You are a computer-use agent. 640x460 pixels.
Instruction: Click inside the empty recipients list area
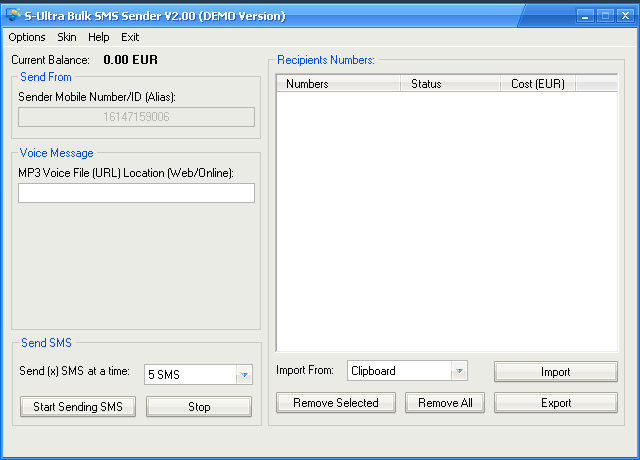pyautogui.click(x=446, y=220)
